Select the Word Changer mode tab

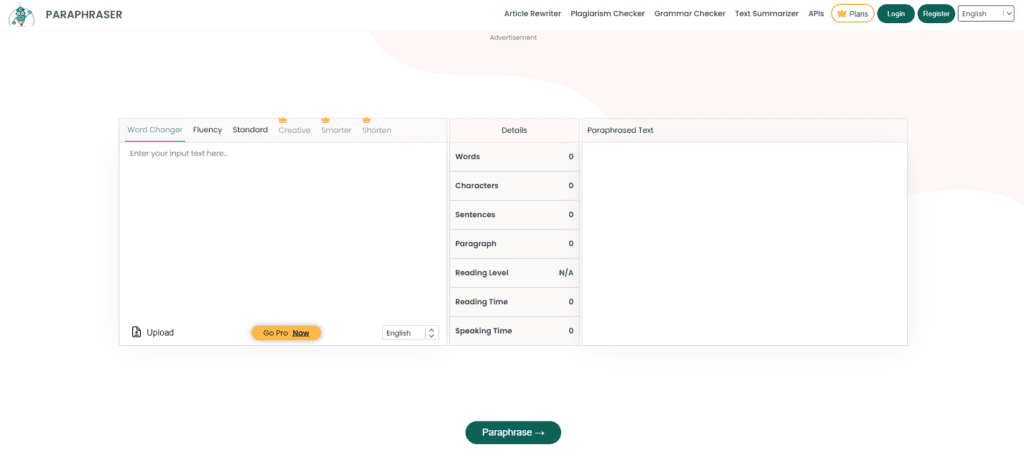155,130
